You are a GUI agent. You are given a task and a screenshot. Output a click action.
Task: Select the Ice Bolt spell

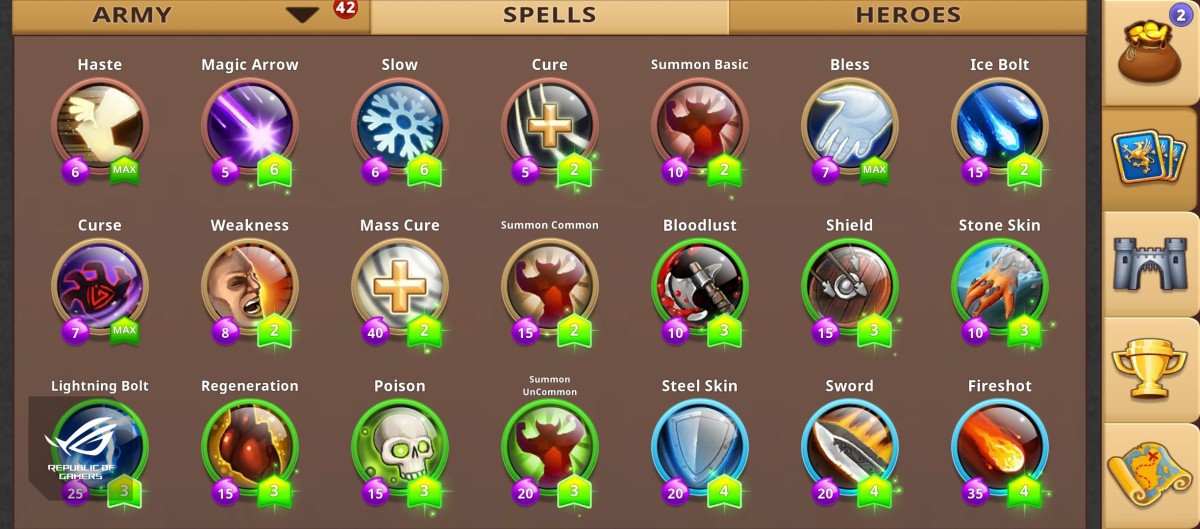coord(1000,126)
